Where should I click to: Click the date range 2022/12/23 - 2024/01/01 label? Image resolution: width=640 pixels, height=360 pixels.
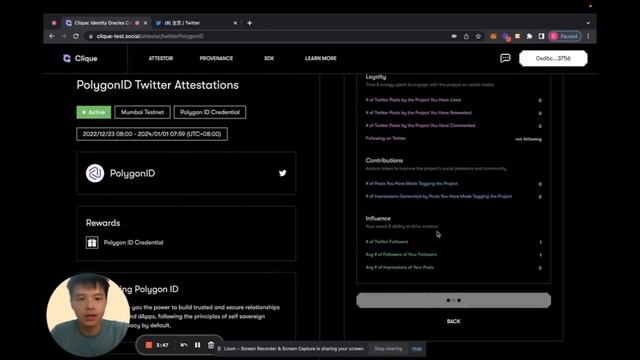[x=152, y=134]
